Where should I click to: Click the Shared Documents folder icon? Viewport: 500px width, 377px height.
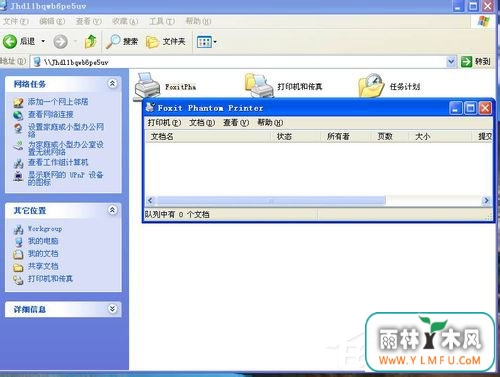click(18, 267)
